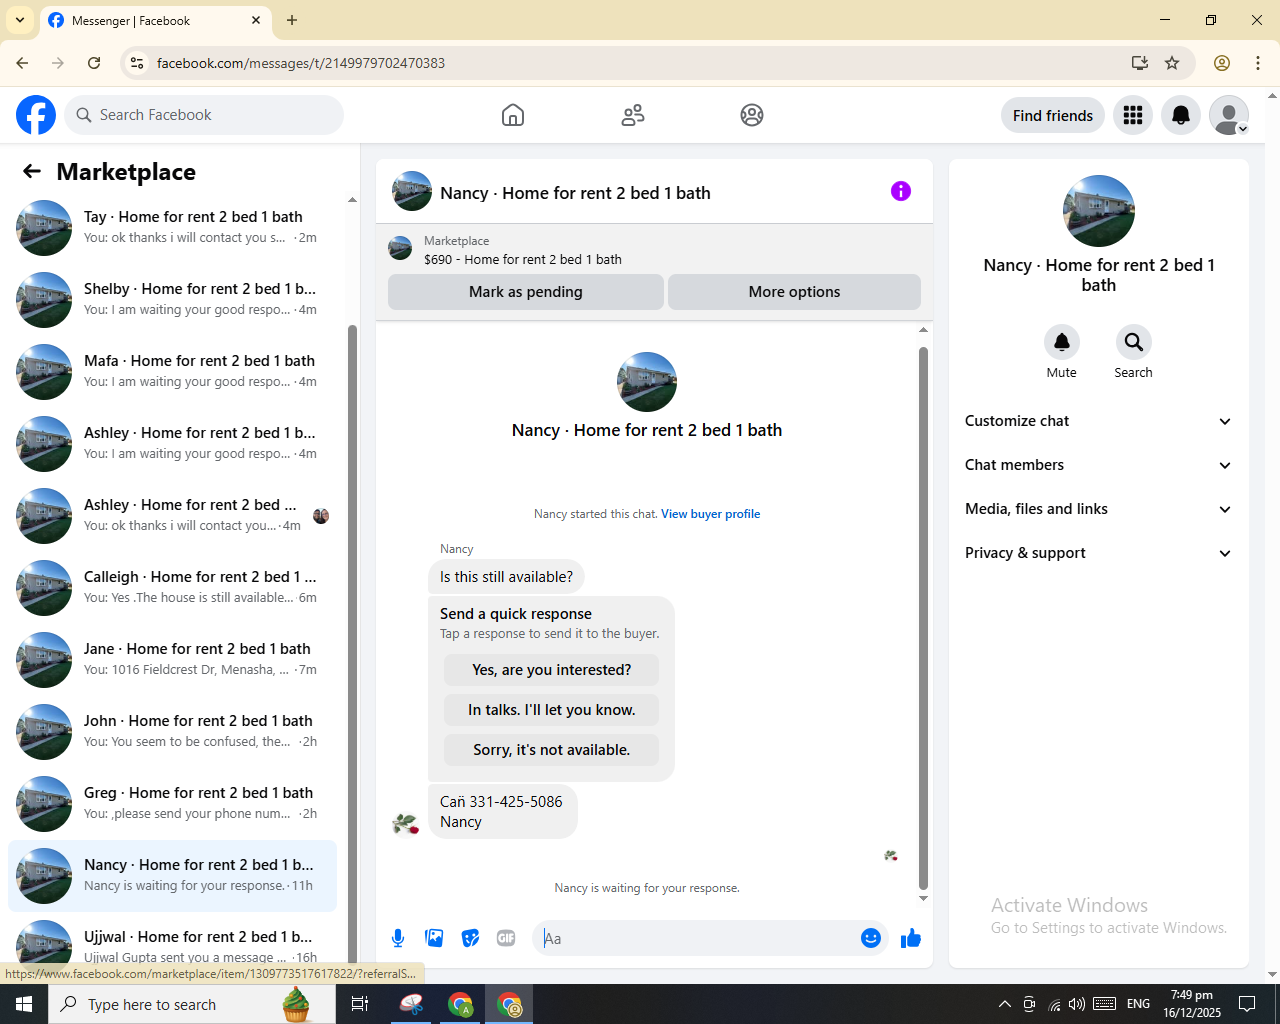Expand Media, files and links section
The height and width of the screenshot is (1024, 1280).
(1098, 509)
